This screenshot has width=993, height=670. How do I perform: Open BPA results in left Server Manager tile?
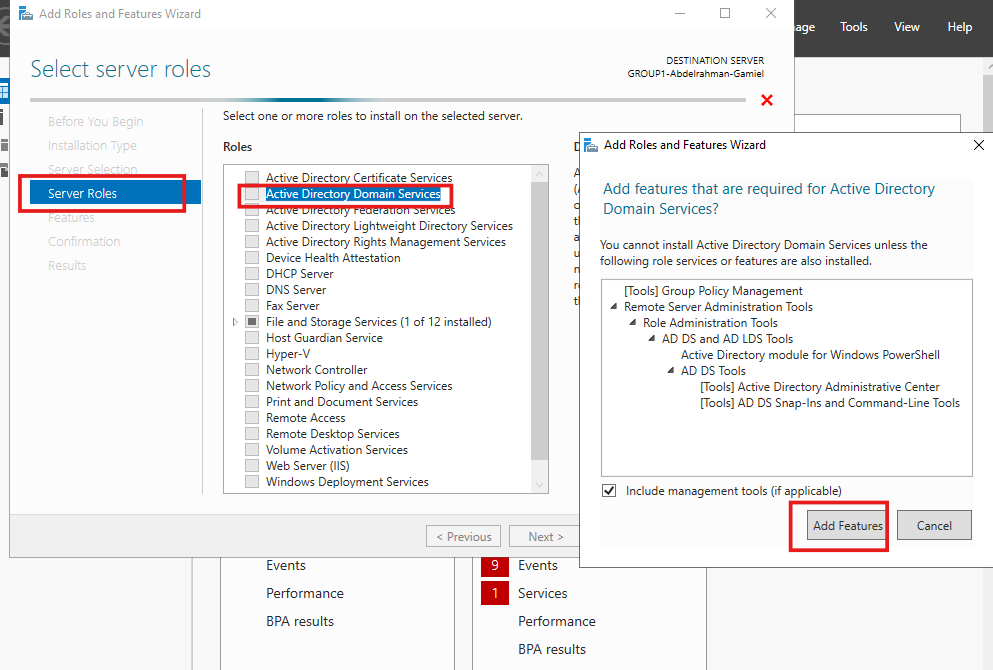pos(300,621)
